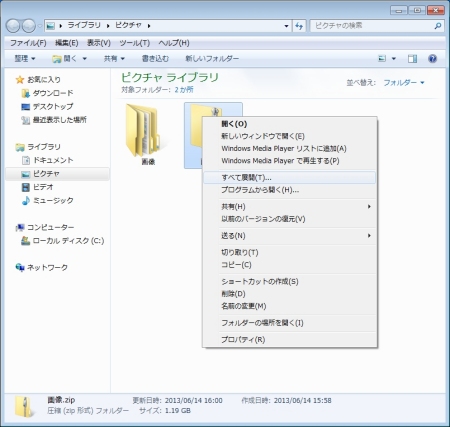Open the ツール(T) menu
The height and width of the screenshot is (427, 450).
[135, 43]
